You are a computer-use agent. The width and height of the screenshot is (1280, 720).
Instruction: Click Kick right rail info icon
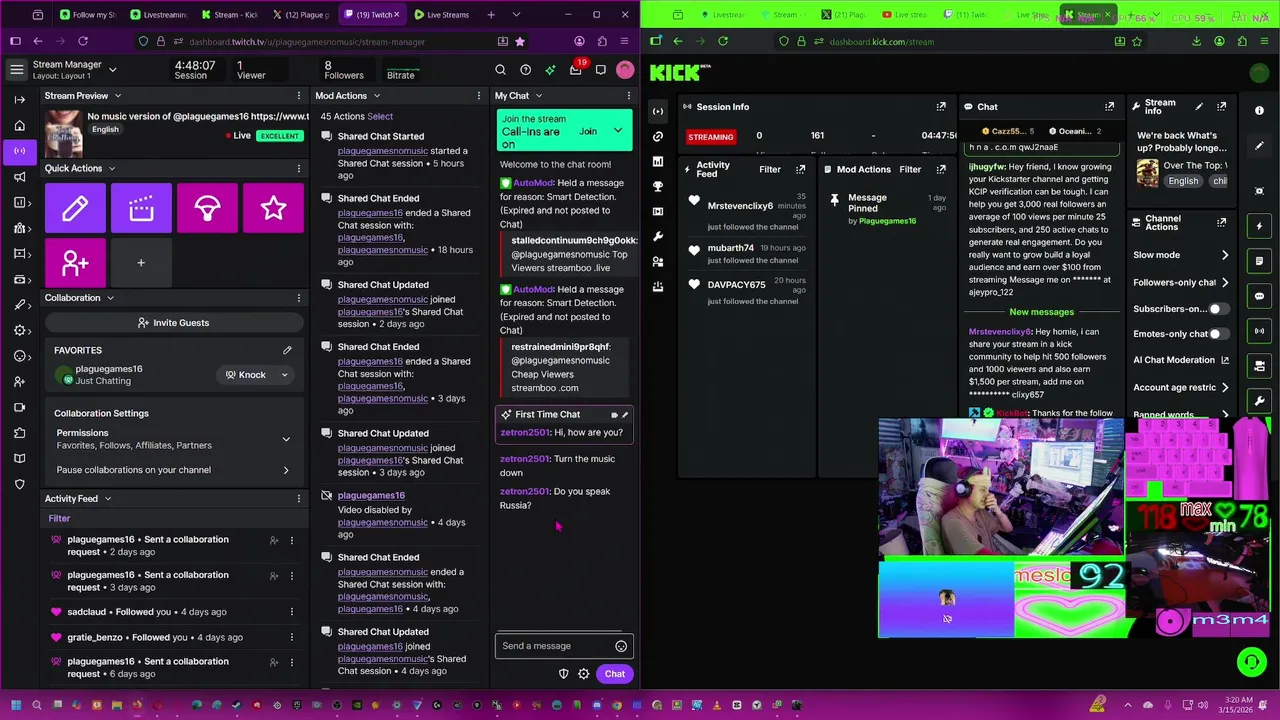pos(1259,111)
